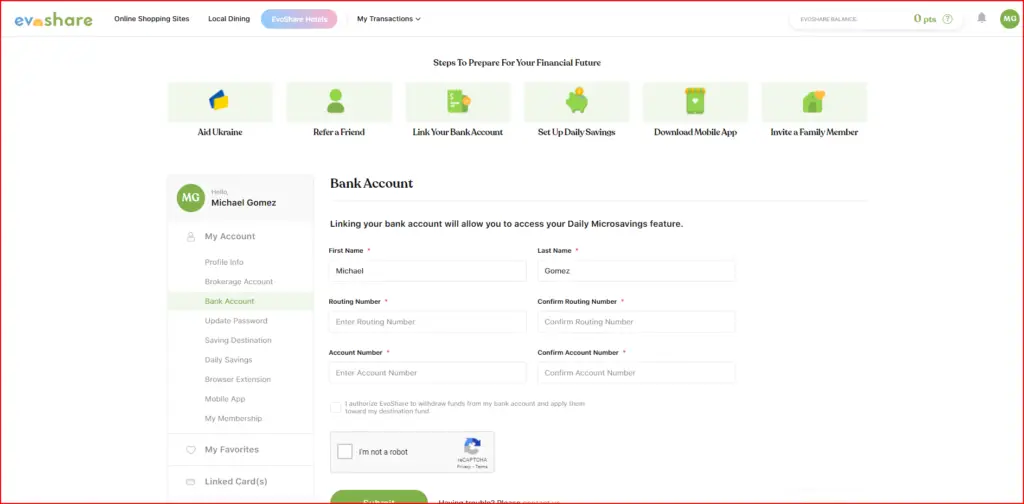Click the Bank Account heading text
The height and width of the screenshot is (504, 1024).
point(372,183)
